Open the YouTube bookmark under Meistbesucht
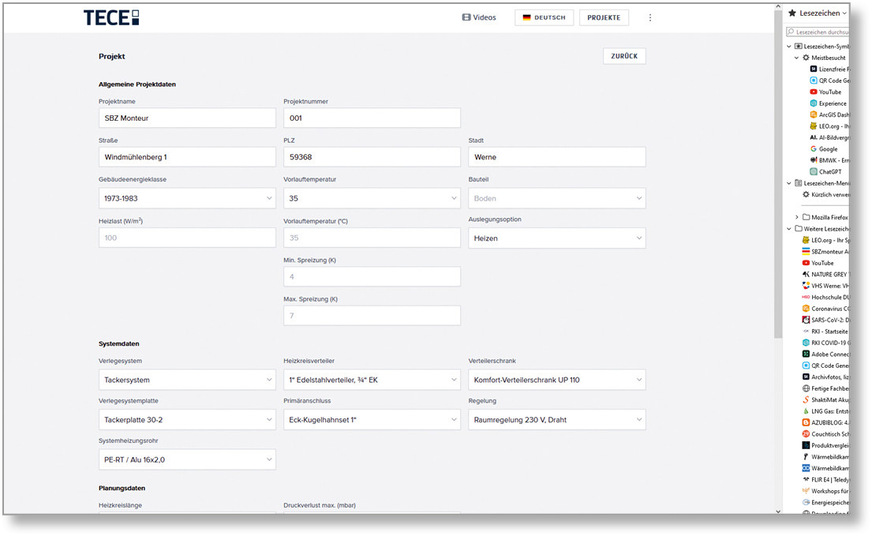This screenshot has width=872, height=536. click(x=829, y=92)
